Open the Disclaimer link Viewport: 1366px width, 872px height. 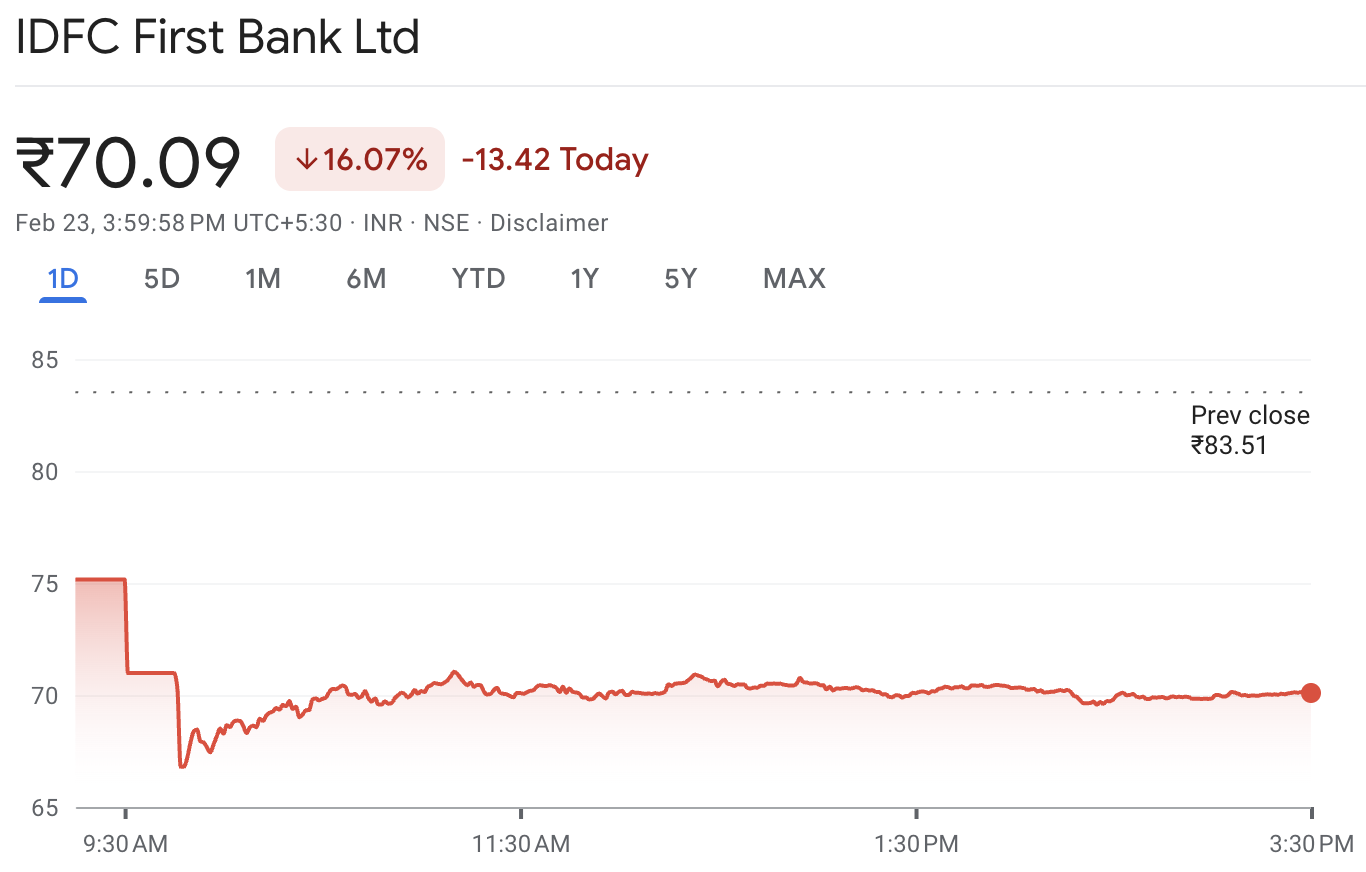point(549,223)
